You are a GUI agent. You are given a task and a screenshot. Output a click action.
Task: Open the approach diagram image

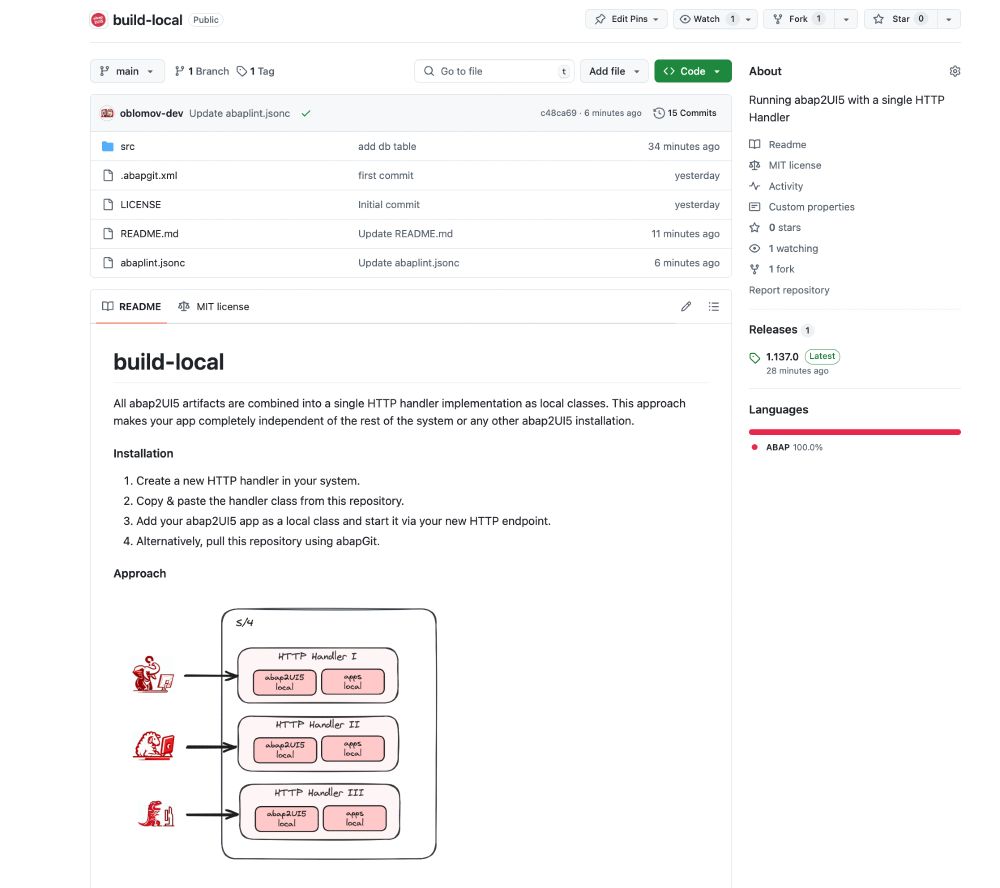[284, 734]
